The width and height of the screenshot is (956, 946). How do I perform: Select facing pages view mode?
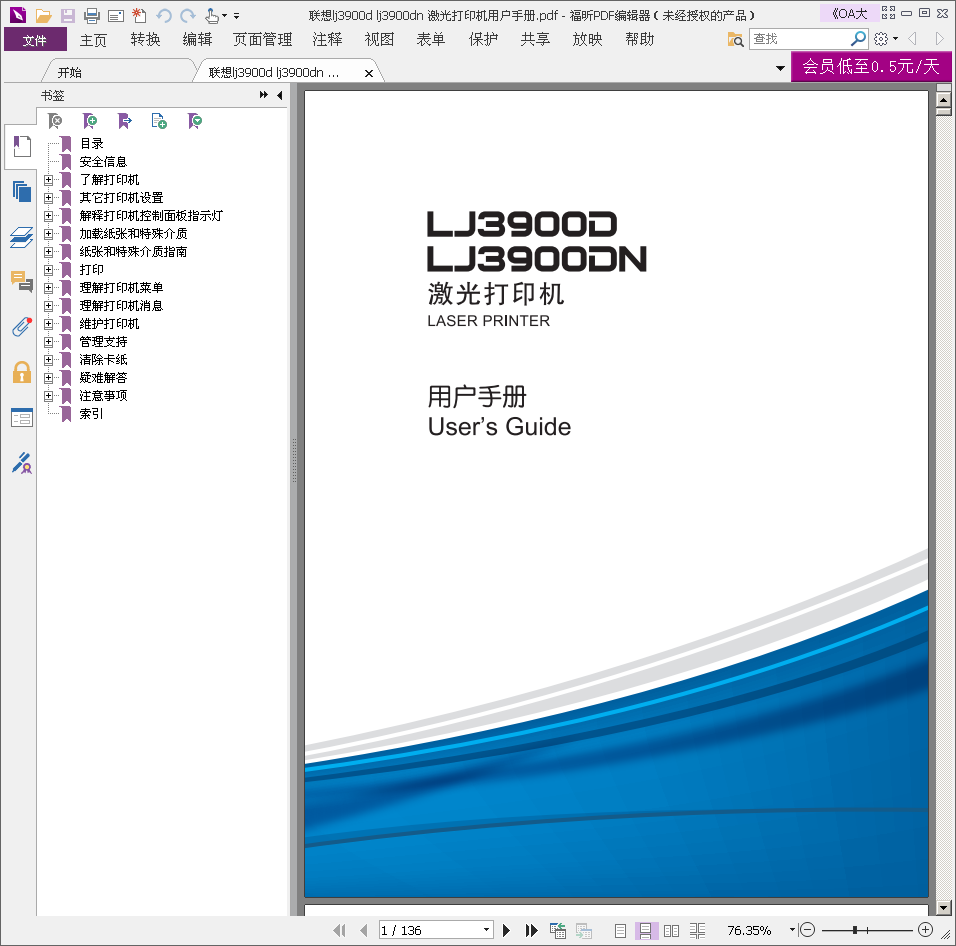coord(671,931)
